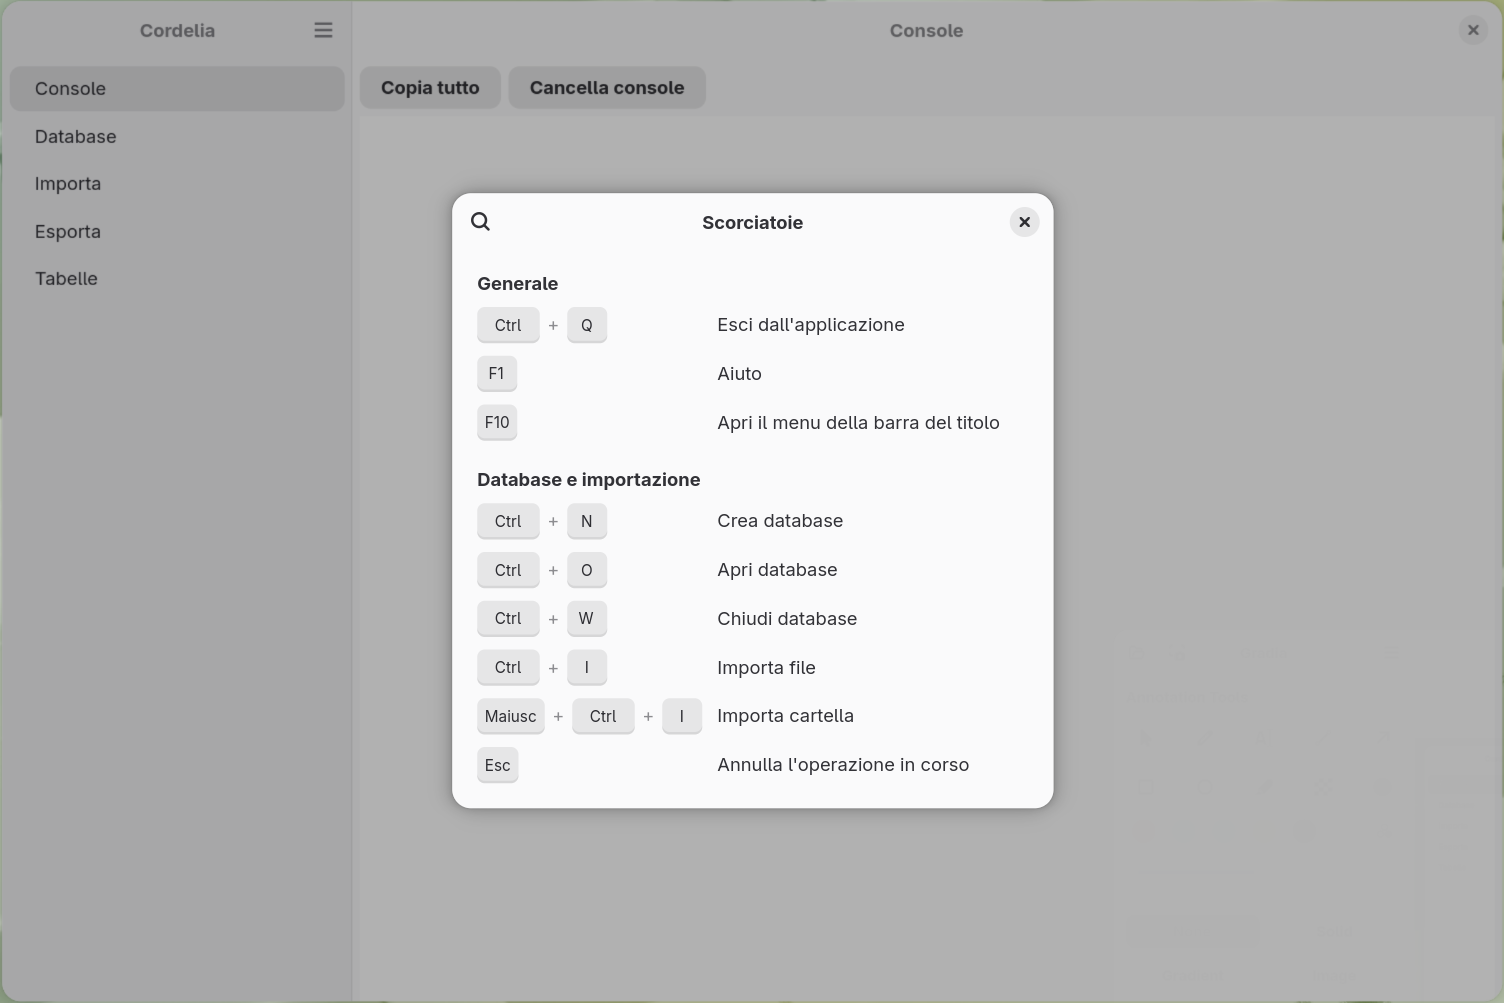1504x1003 pixels.
Task: Click the Aiuto shortcut label
Action: (739, 373)
